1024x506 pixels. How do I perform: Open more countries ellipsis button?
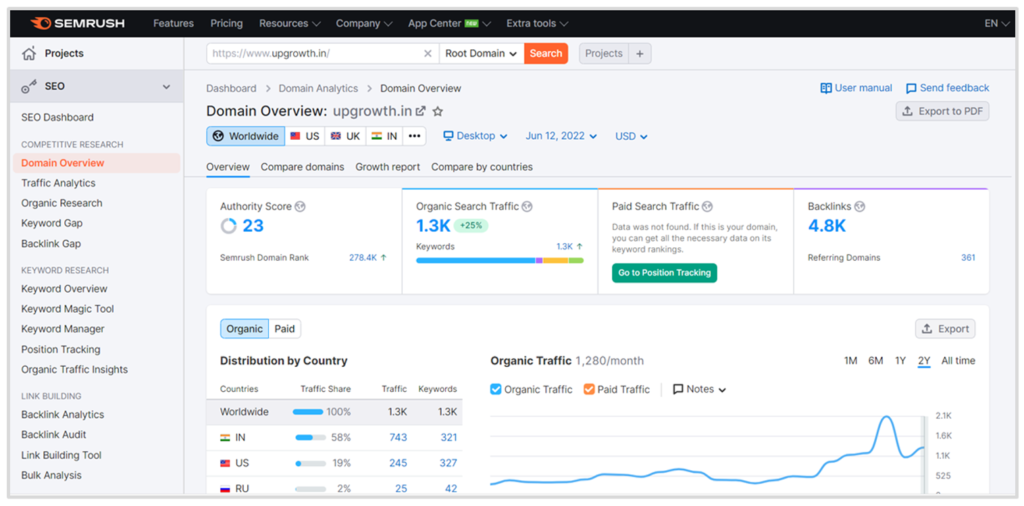pos(414,136)
